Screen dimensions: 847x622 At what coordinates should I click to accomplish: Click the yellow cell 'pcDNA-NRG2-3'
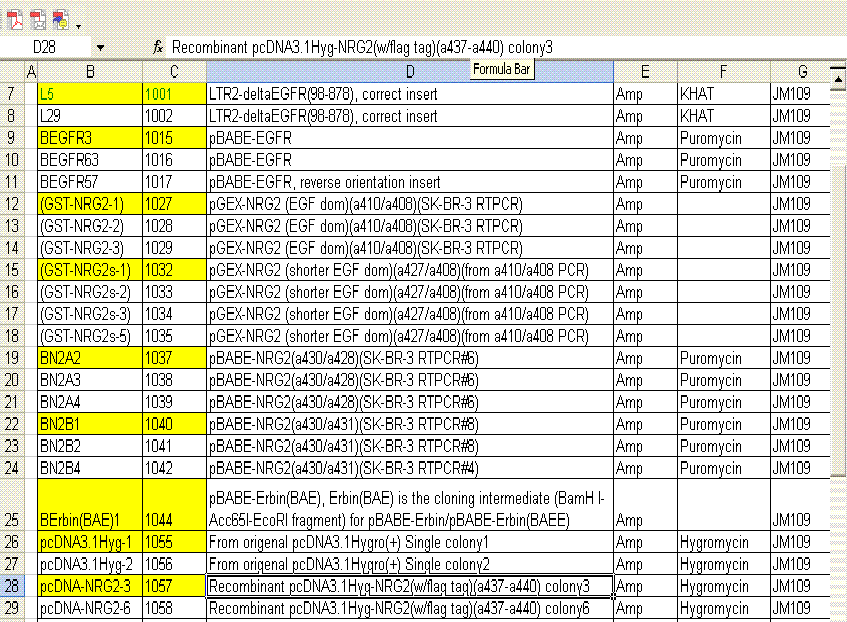[x=90, y=586]
